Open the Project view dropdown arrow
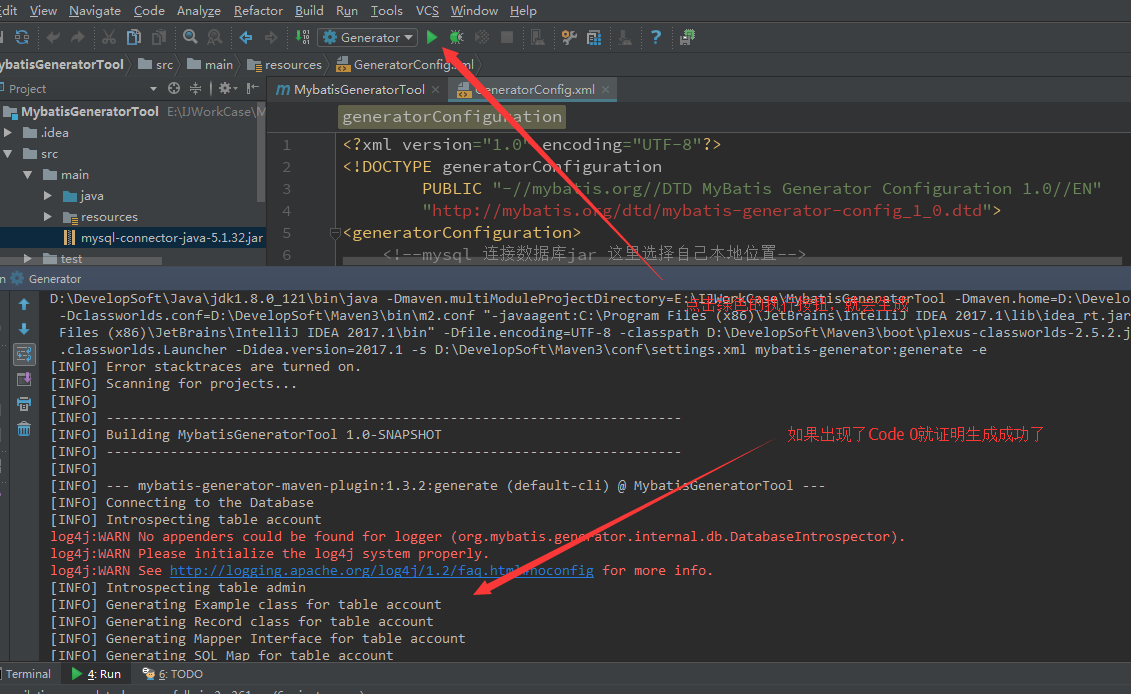The height and width of the screenshot is (694, 1131). [x=153, y=89]
